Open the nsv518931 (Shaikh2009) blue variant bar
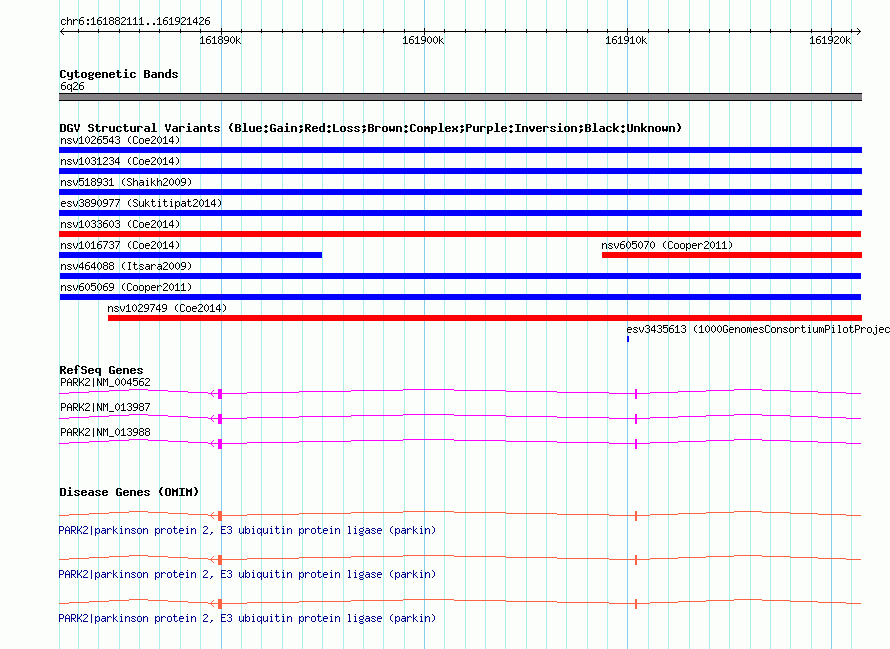This screenshot has width=890, height=649. click(460, 192)
